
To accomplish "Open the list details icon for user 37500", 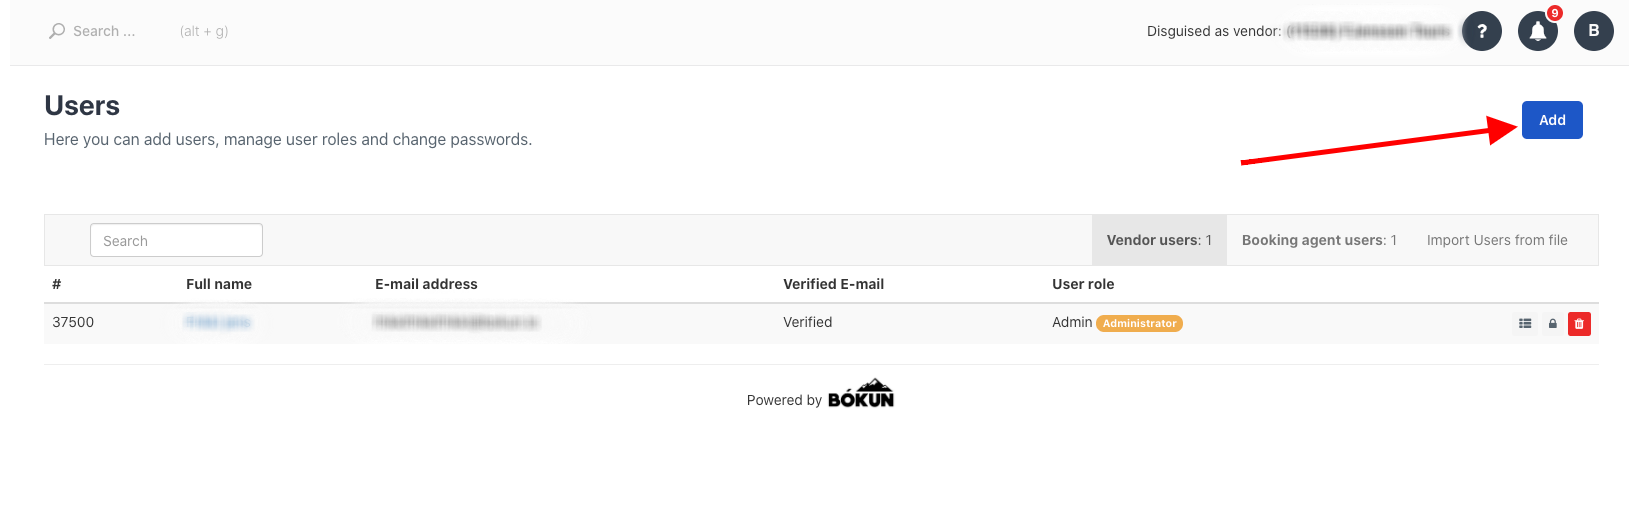I will pos(1525,323).
